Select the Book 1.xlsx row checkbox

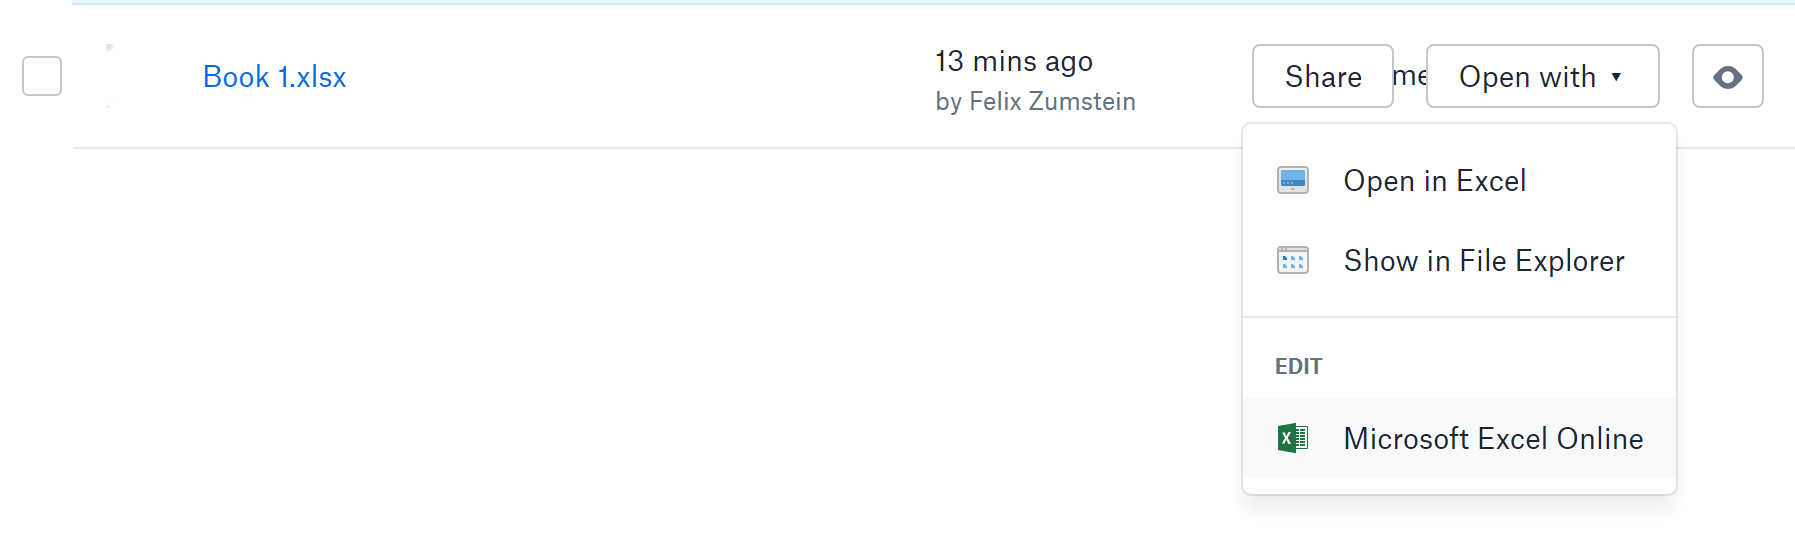click(x=42, y=76)
